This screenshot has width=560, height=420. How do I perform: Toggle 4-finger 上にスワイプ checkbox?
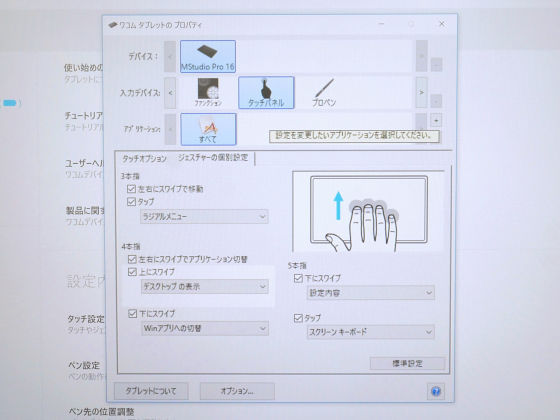coord(132,272)
